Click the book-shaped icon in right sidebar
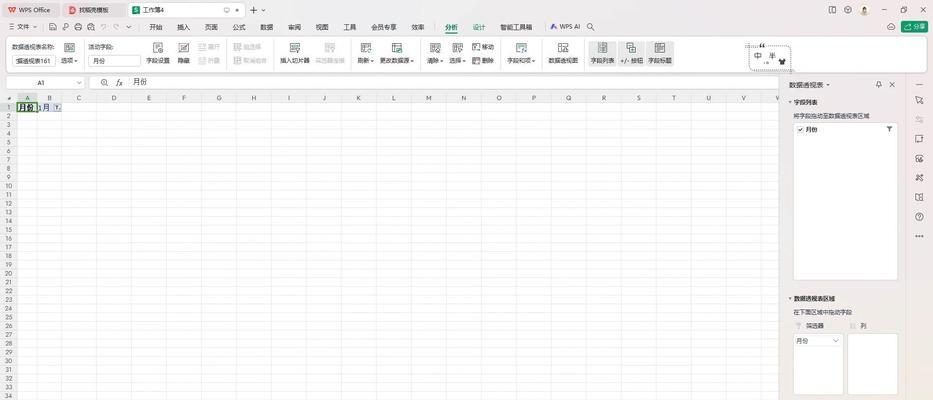Screen dimensions: 933x400 point(919,197)
